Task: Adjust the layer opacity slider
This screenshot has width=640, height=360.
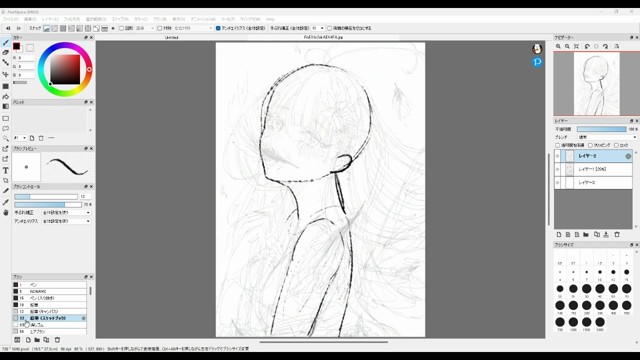Action: pos(602,129)
